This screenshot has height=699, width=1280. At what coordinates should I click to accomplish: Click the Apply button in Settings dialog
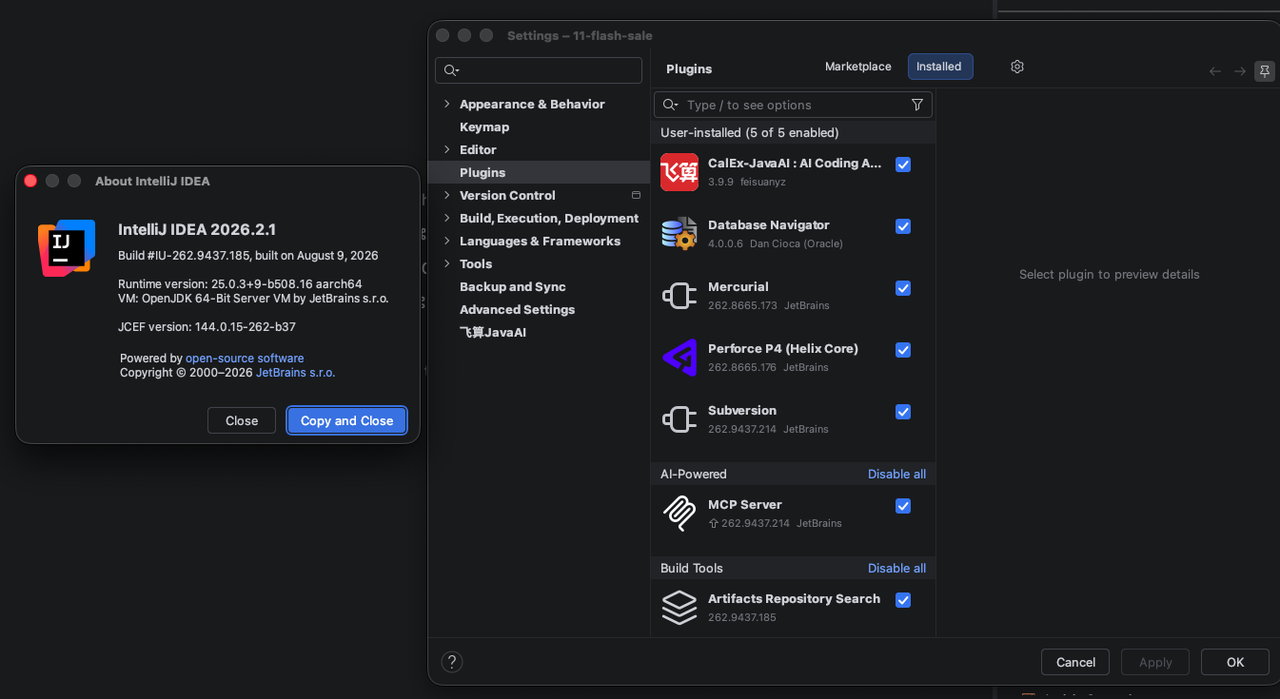1155,662
